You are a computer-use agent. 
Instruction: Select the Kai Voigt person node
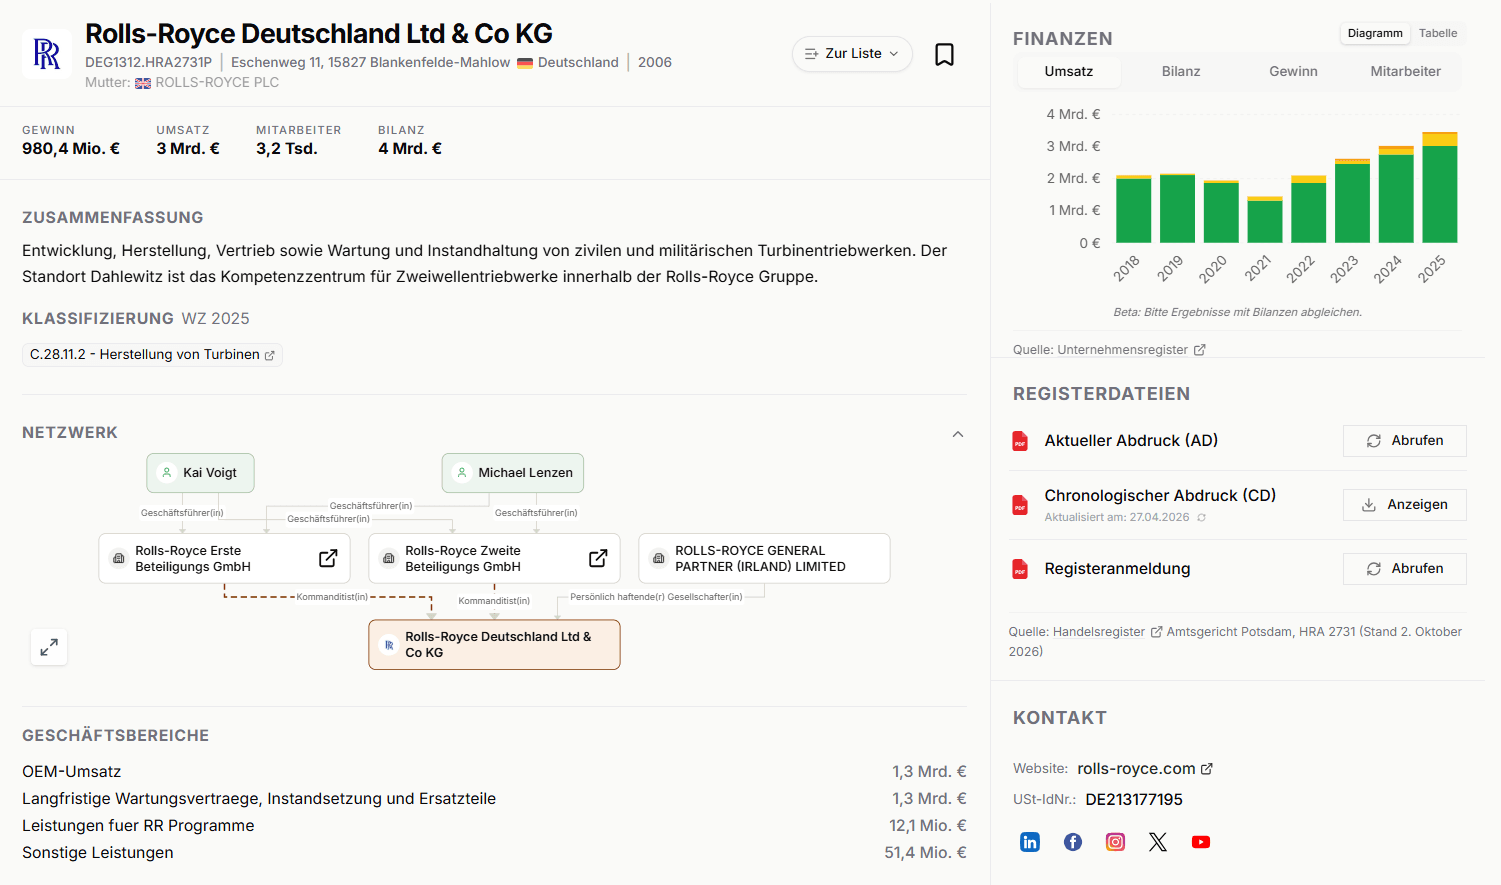coord(200,473)
